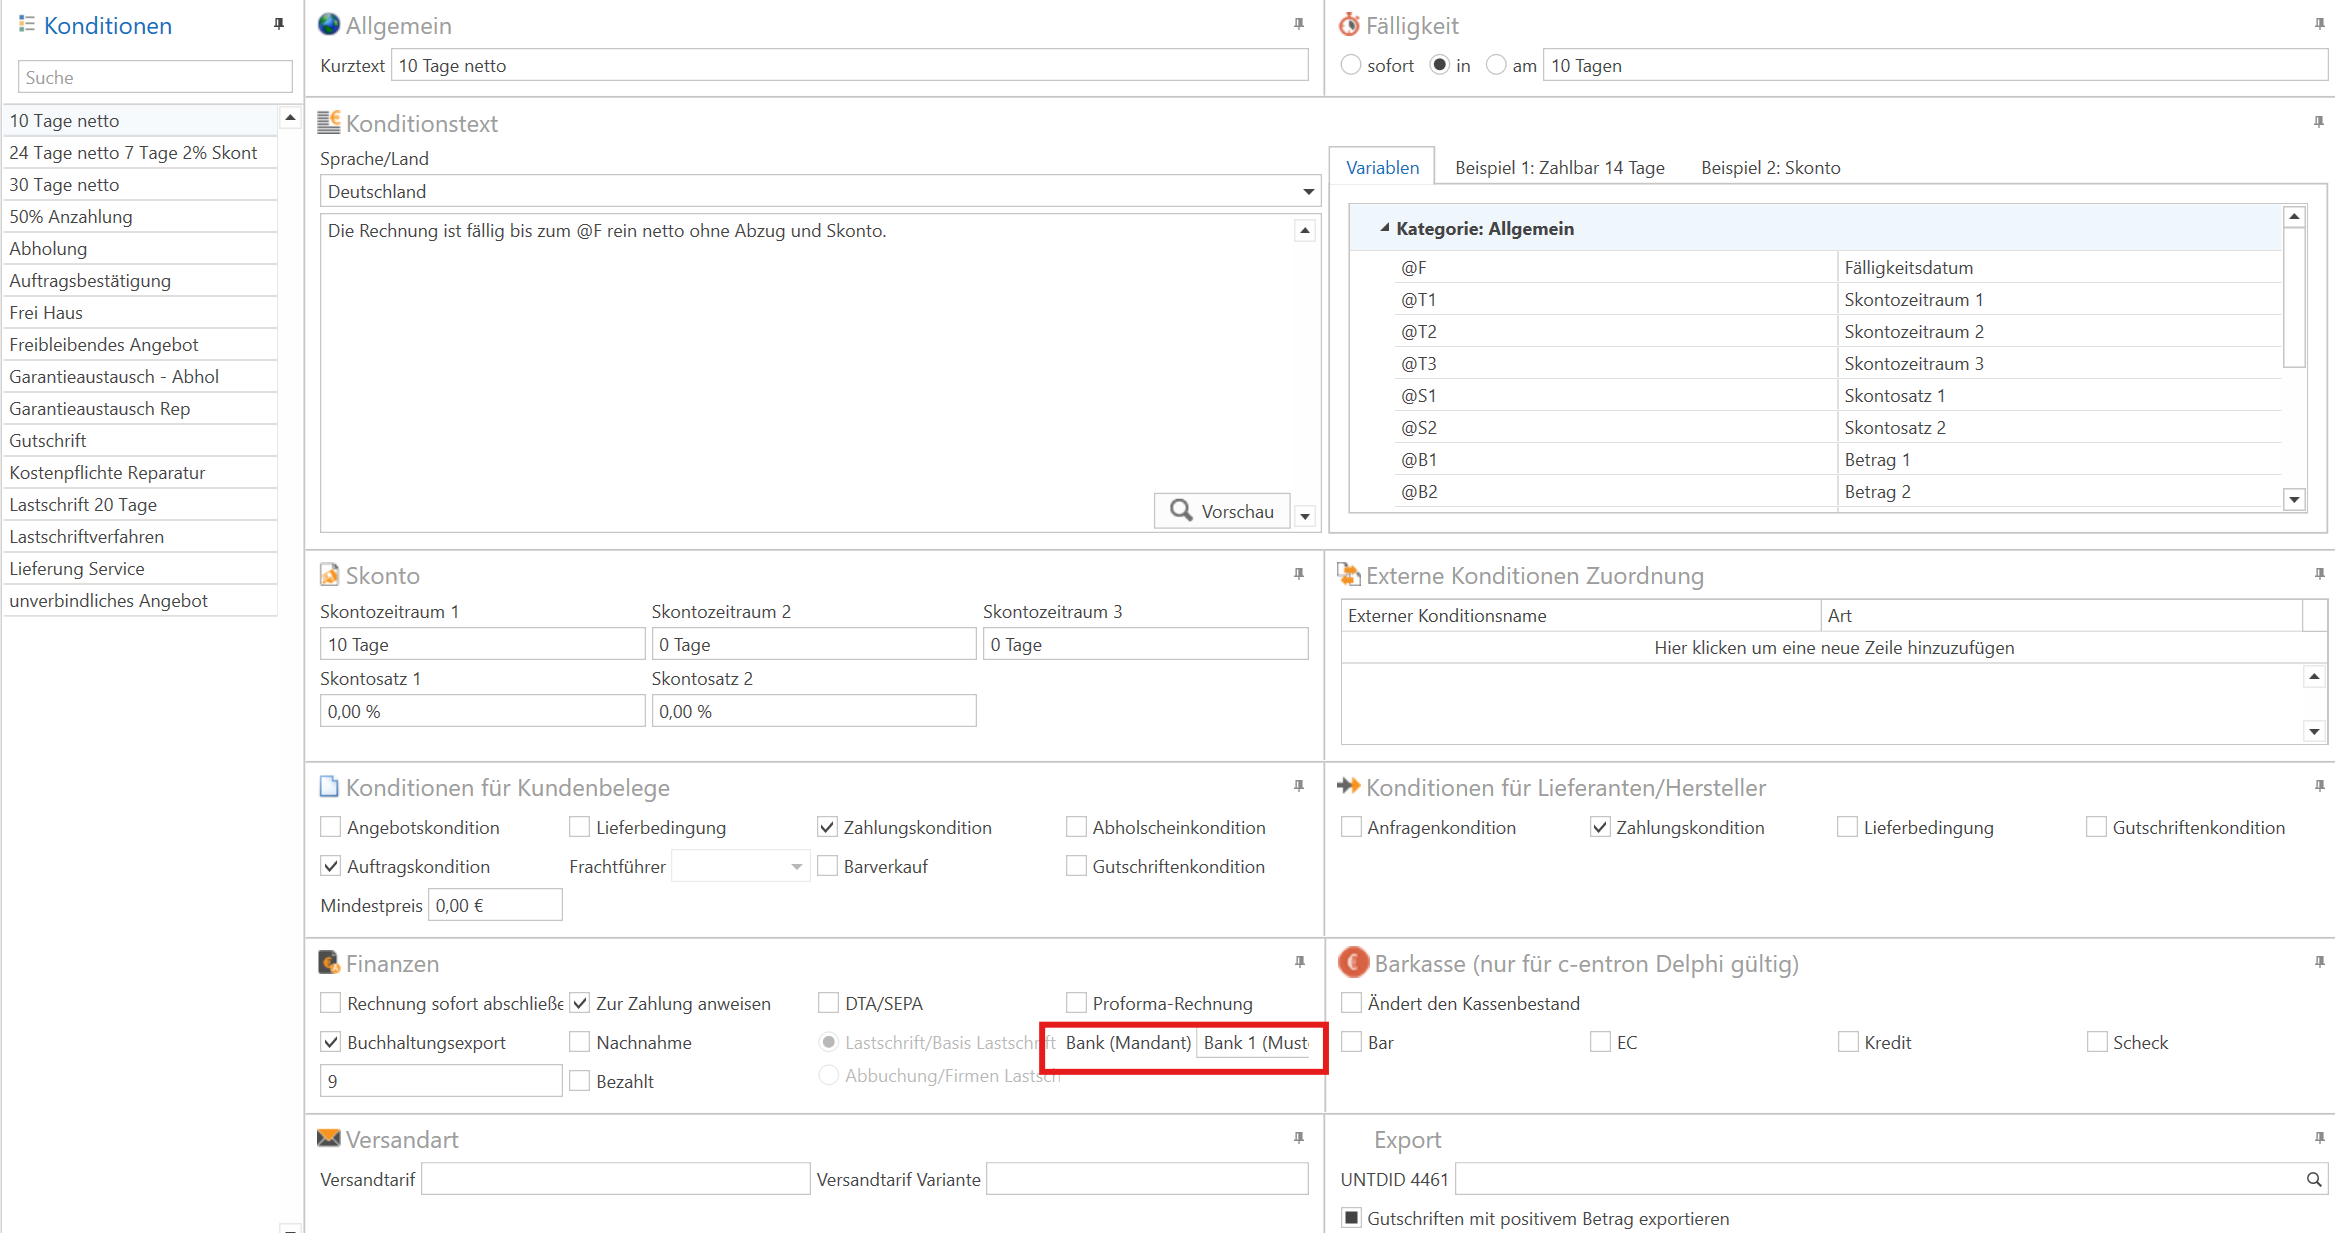Click the pin icon in the Fälligkeit panel

[2320, 24]
